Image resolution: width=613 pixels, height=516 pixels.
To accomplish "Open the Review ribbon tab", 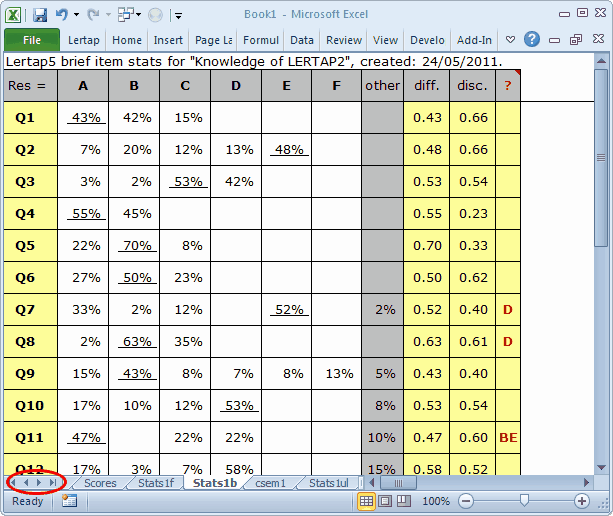I will 343,40.
